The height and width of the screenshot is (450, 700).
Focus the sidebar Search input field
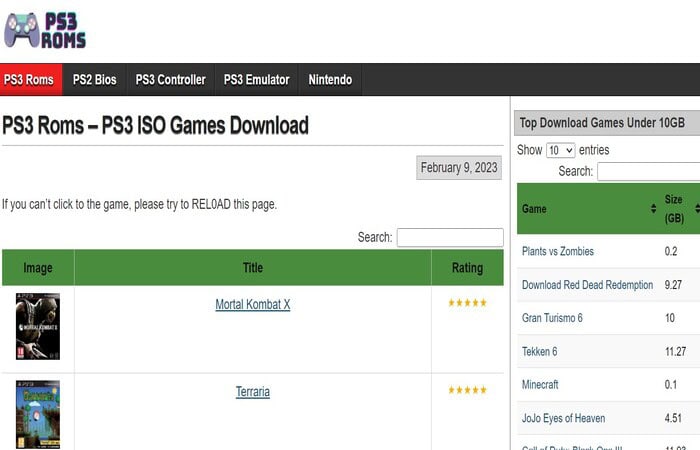pos(649,171)
